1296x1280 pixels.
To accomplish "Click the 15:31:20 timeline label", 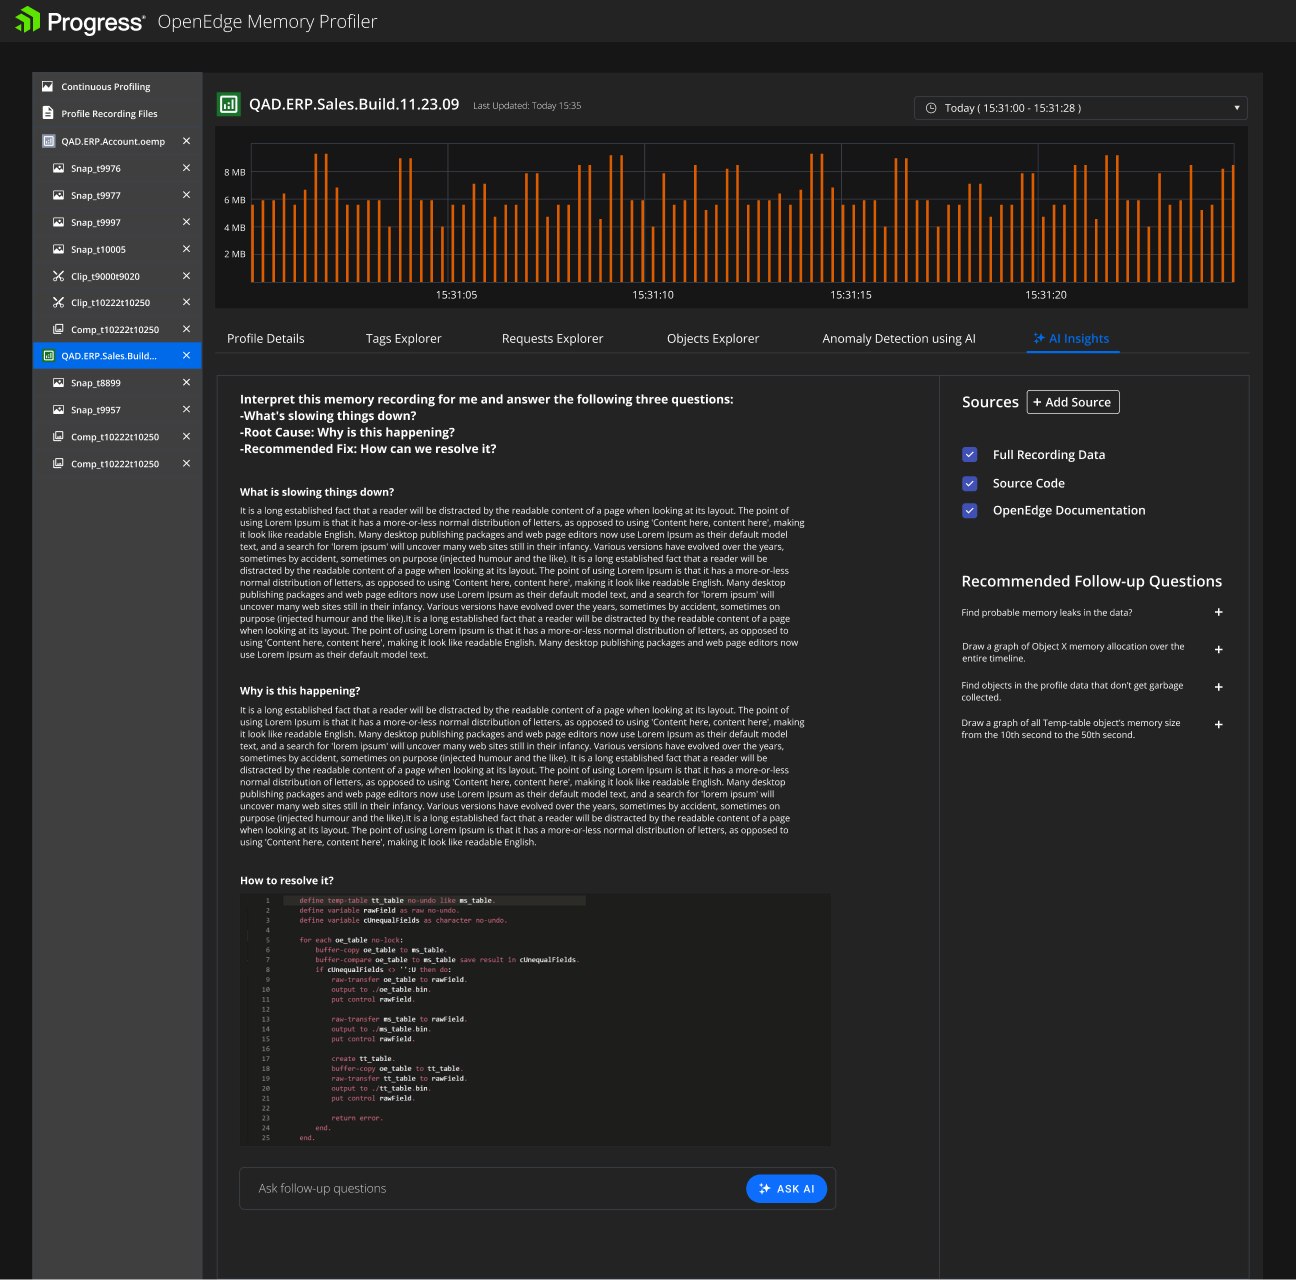I will pyautogui.click(x=1046, y=295).
